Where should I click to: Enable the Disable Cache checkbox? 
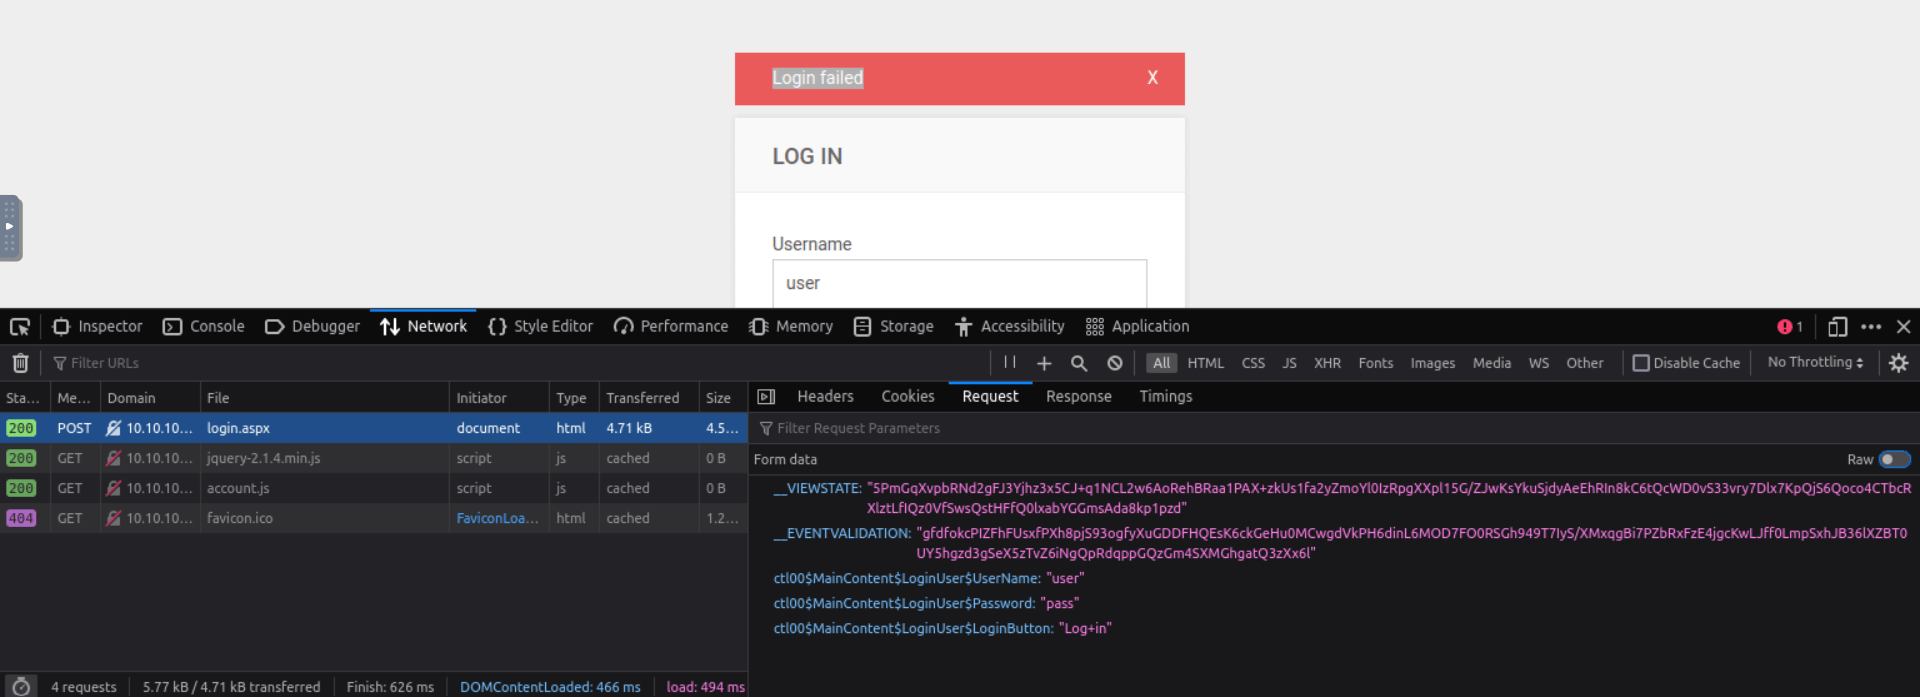pos(1641,363)
